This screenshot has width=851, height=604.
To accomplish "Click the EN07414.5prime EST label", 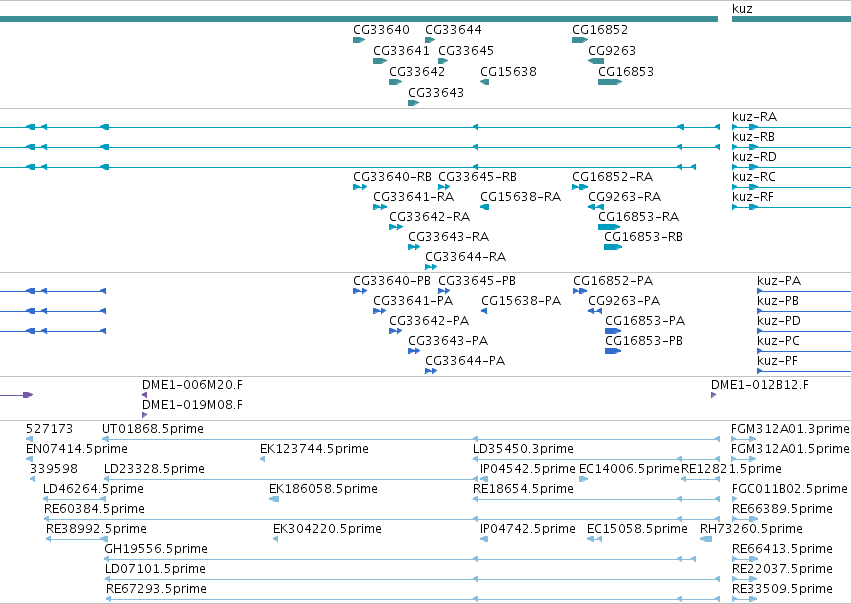I will 77,449.
